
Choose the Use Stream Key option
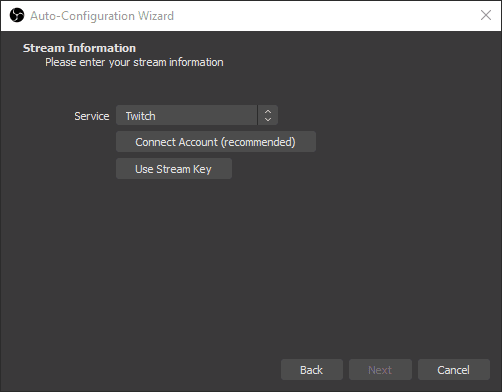pyautogui.click(x=174, y=169)
